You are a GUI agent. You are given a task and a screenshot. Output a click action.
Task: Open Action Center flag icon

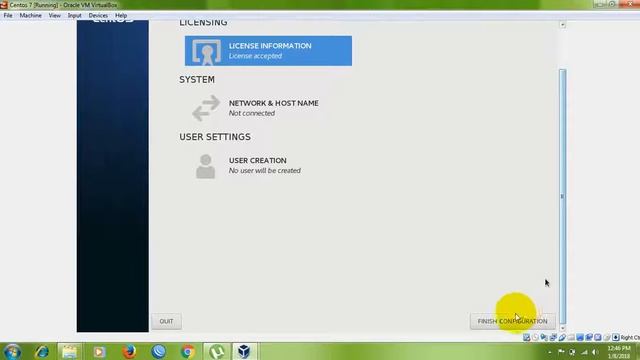click(561, 351)
